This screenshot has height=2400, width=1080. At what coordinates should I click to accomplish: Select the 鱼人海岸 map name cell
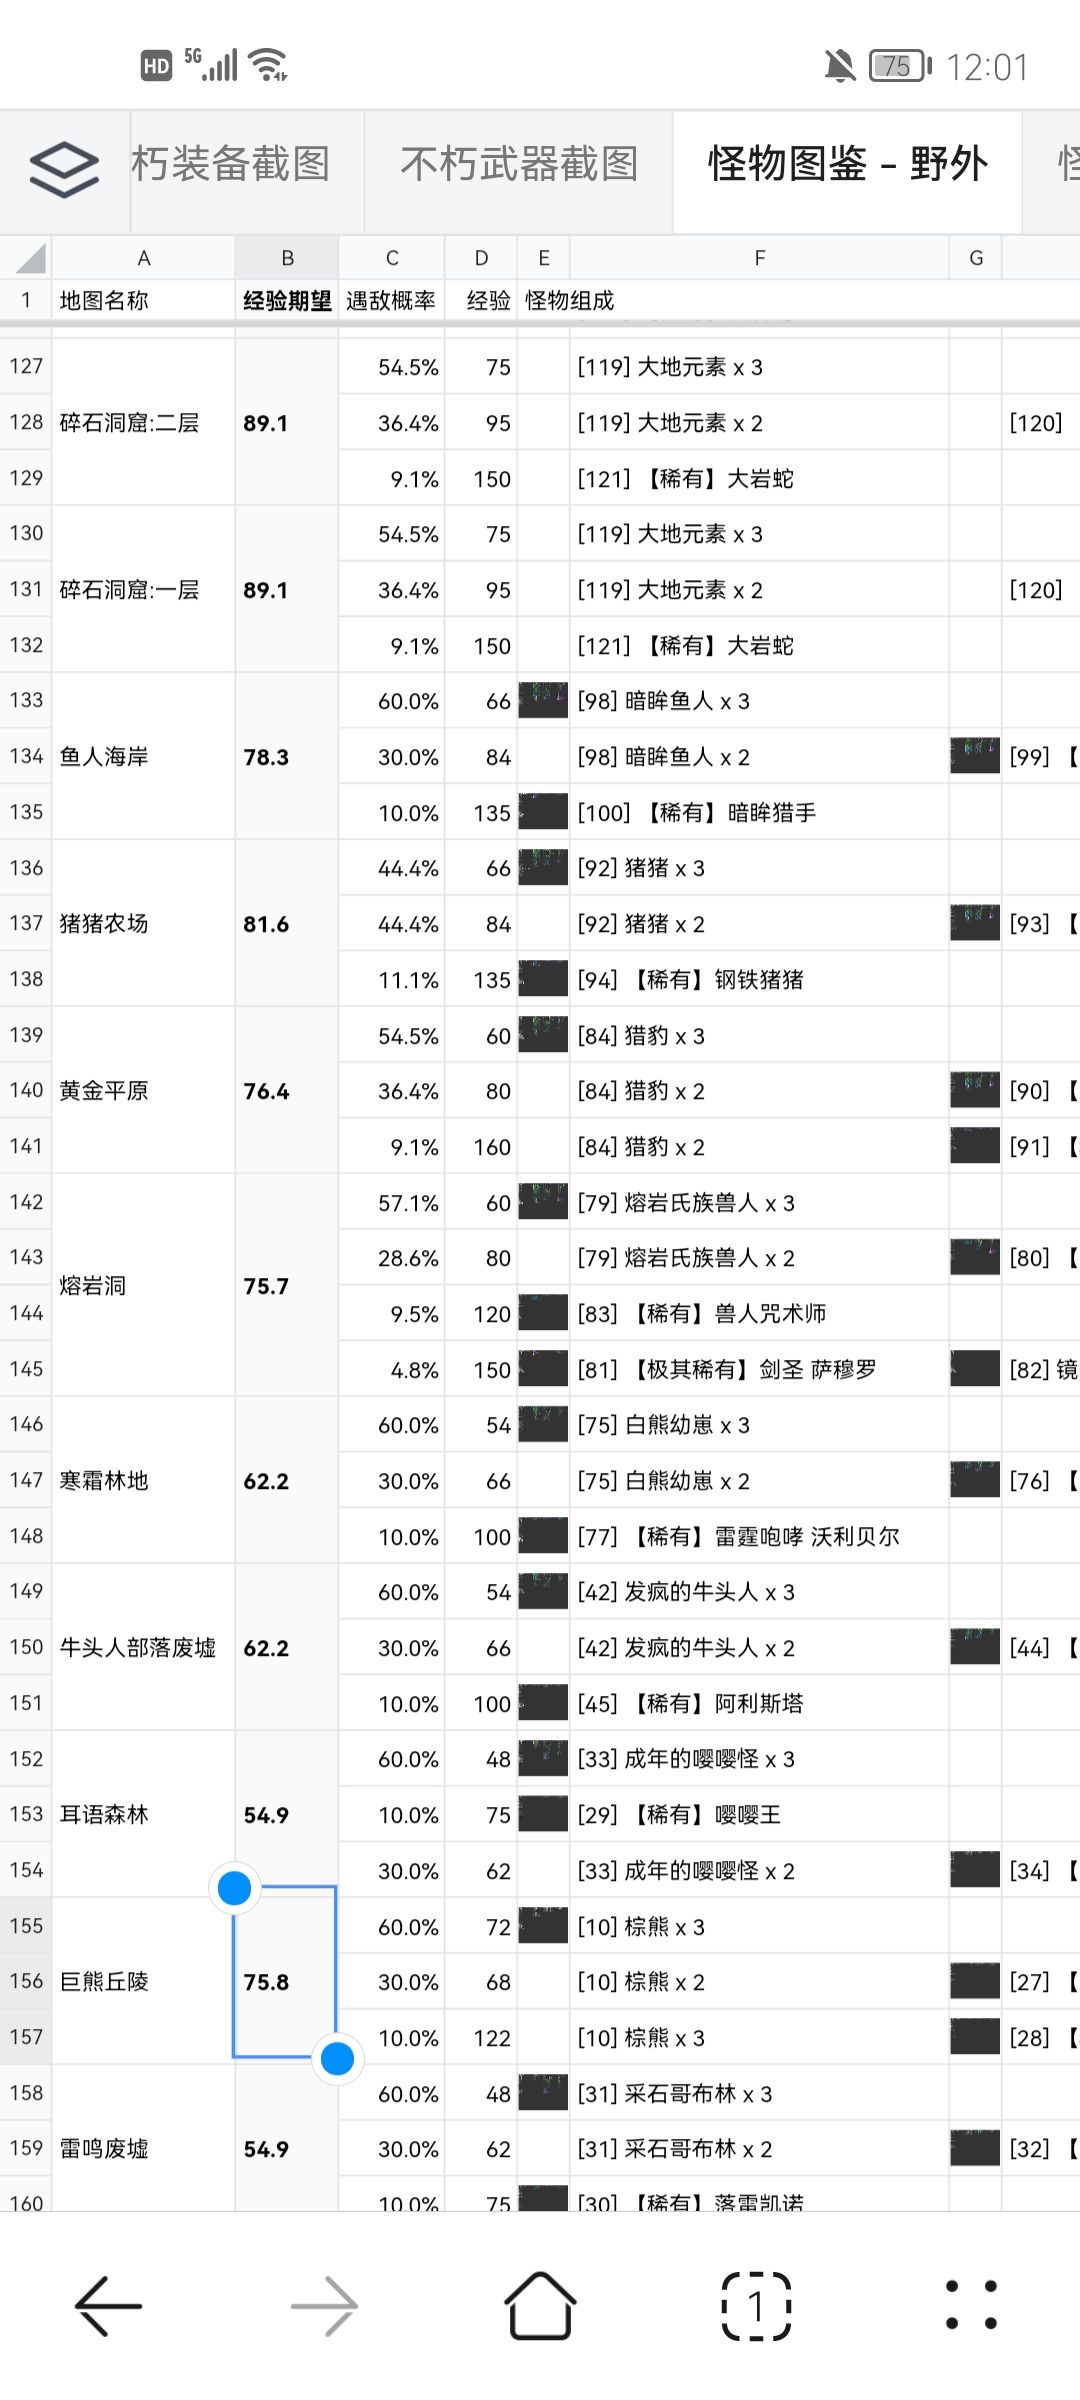pyautogui.click(x=143, y=757)
